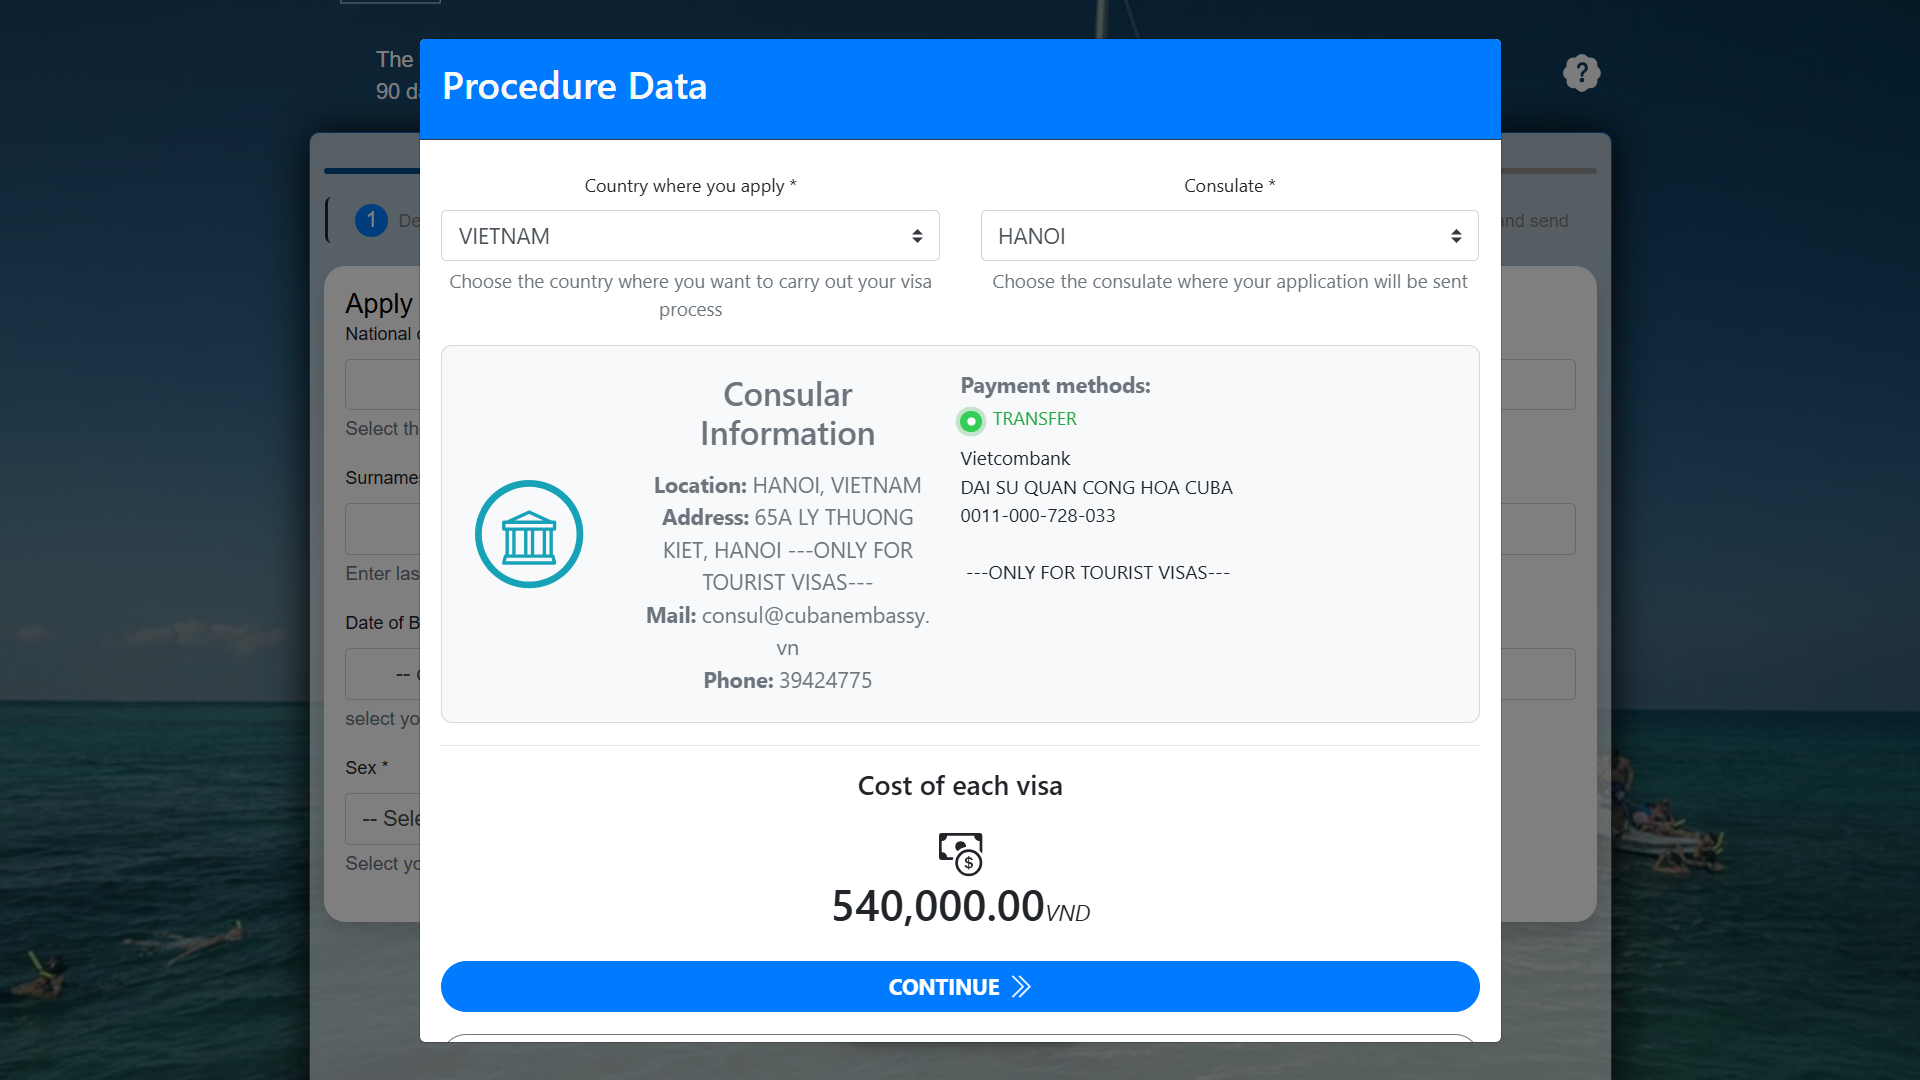Select the TRANSFER payment radio button

coord(970,421)
